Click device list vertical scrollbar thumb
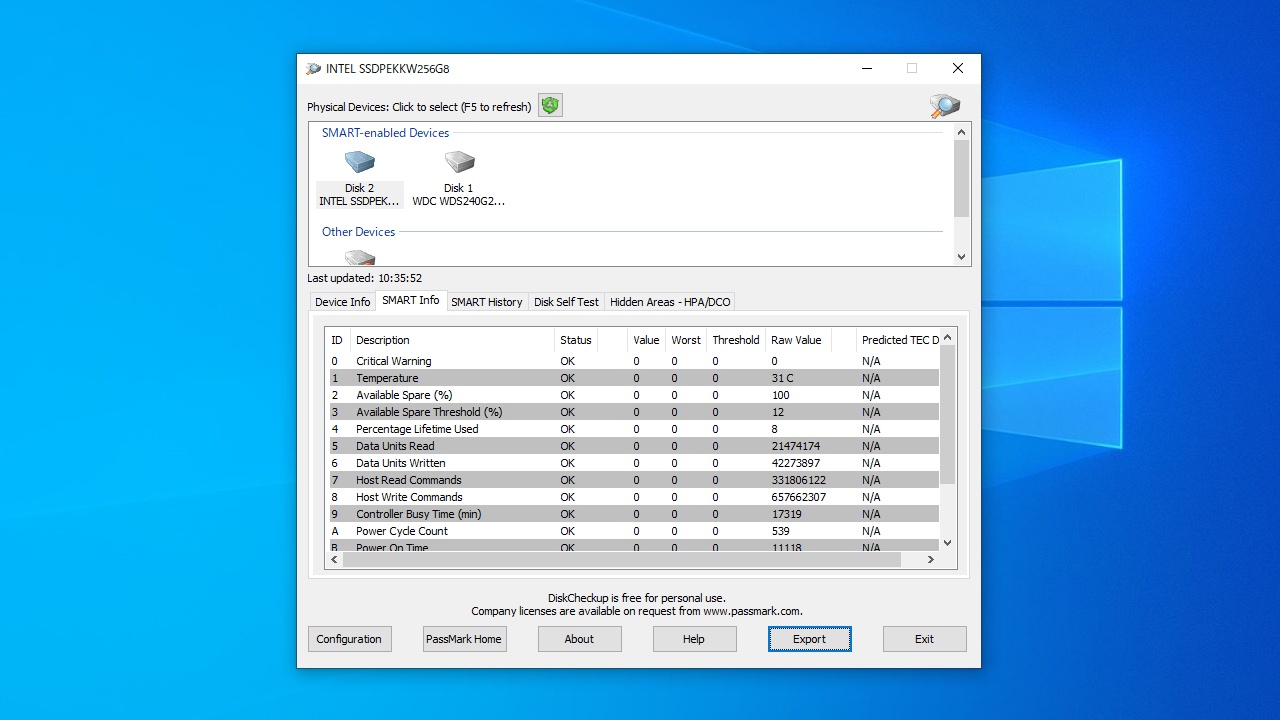The width and height of the screenshot is (1280, 720). [x=962, y=178]
